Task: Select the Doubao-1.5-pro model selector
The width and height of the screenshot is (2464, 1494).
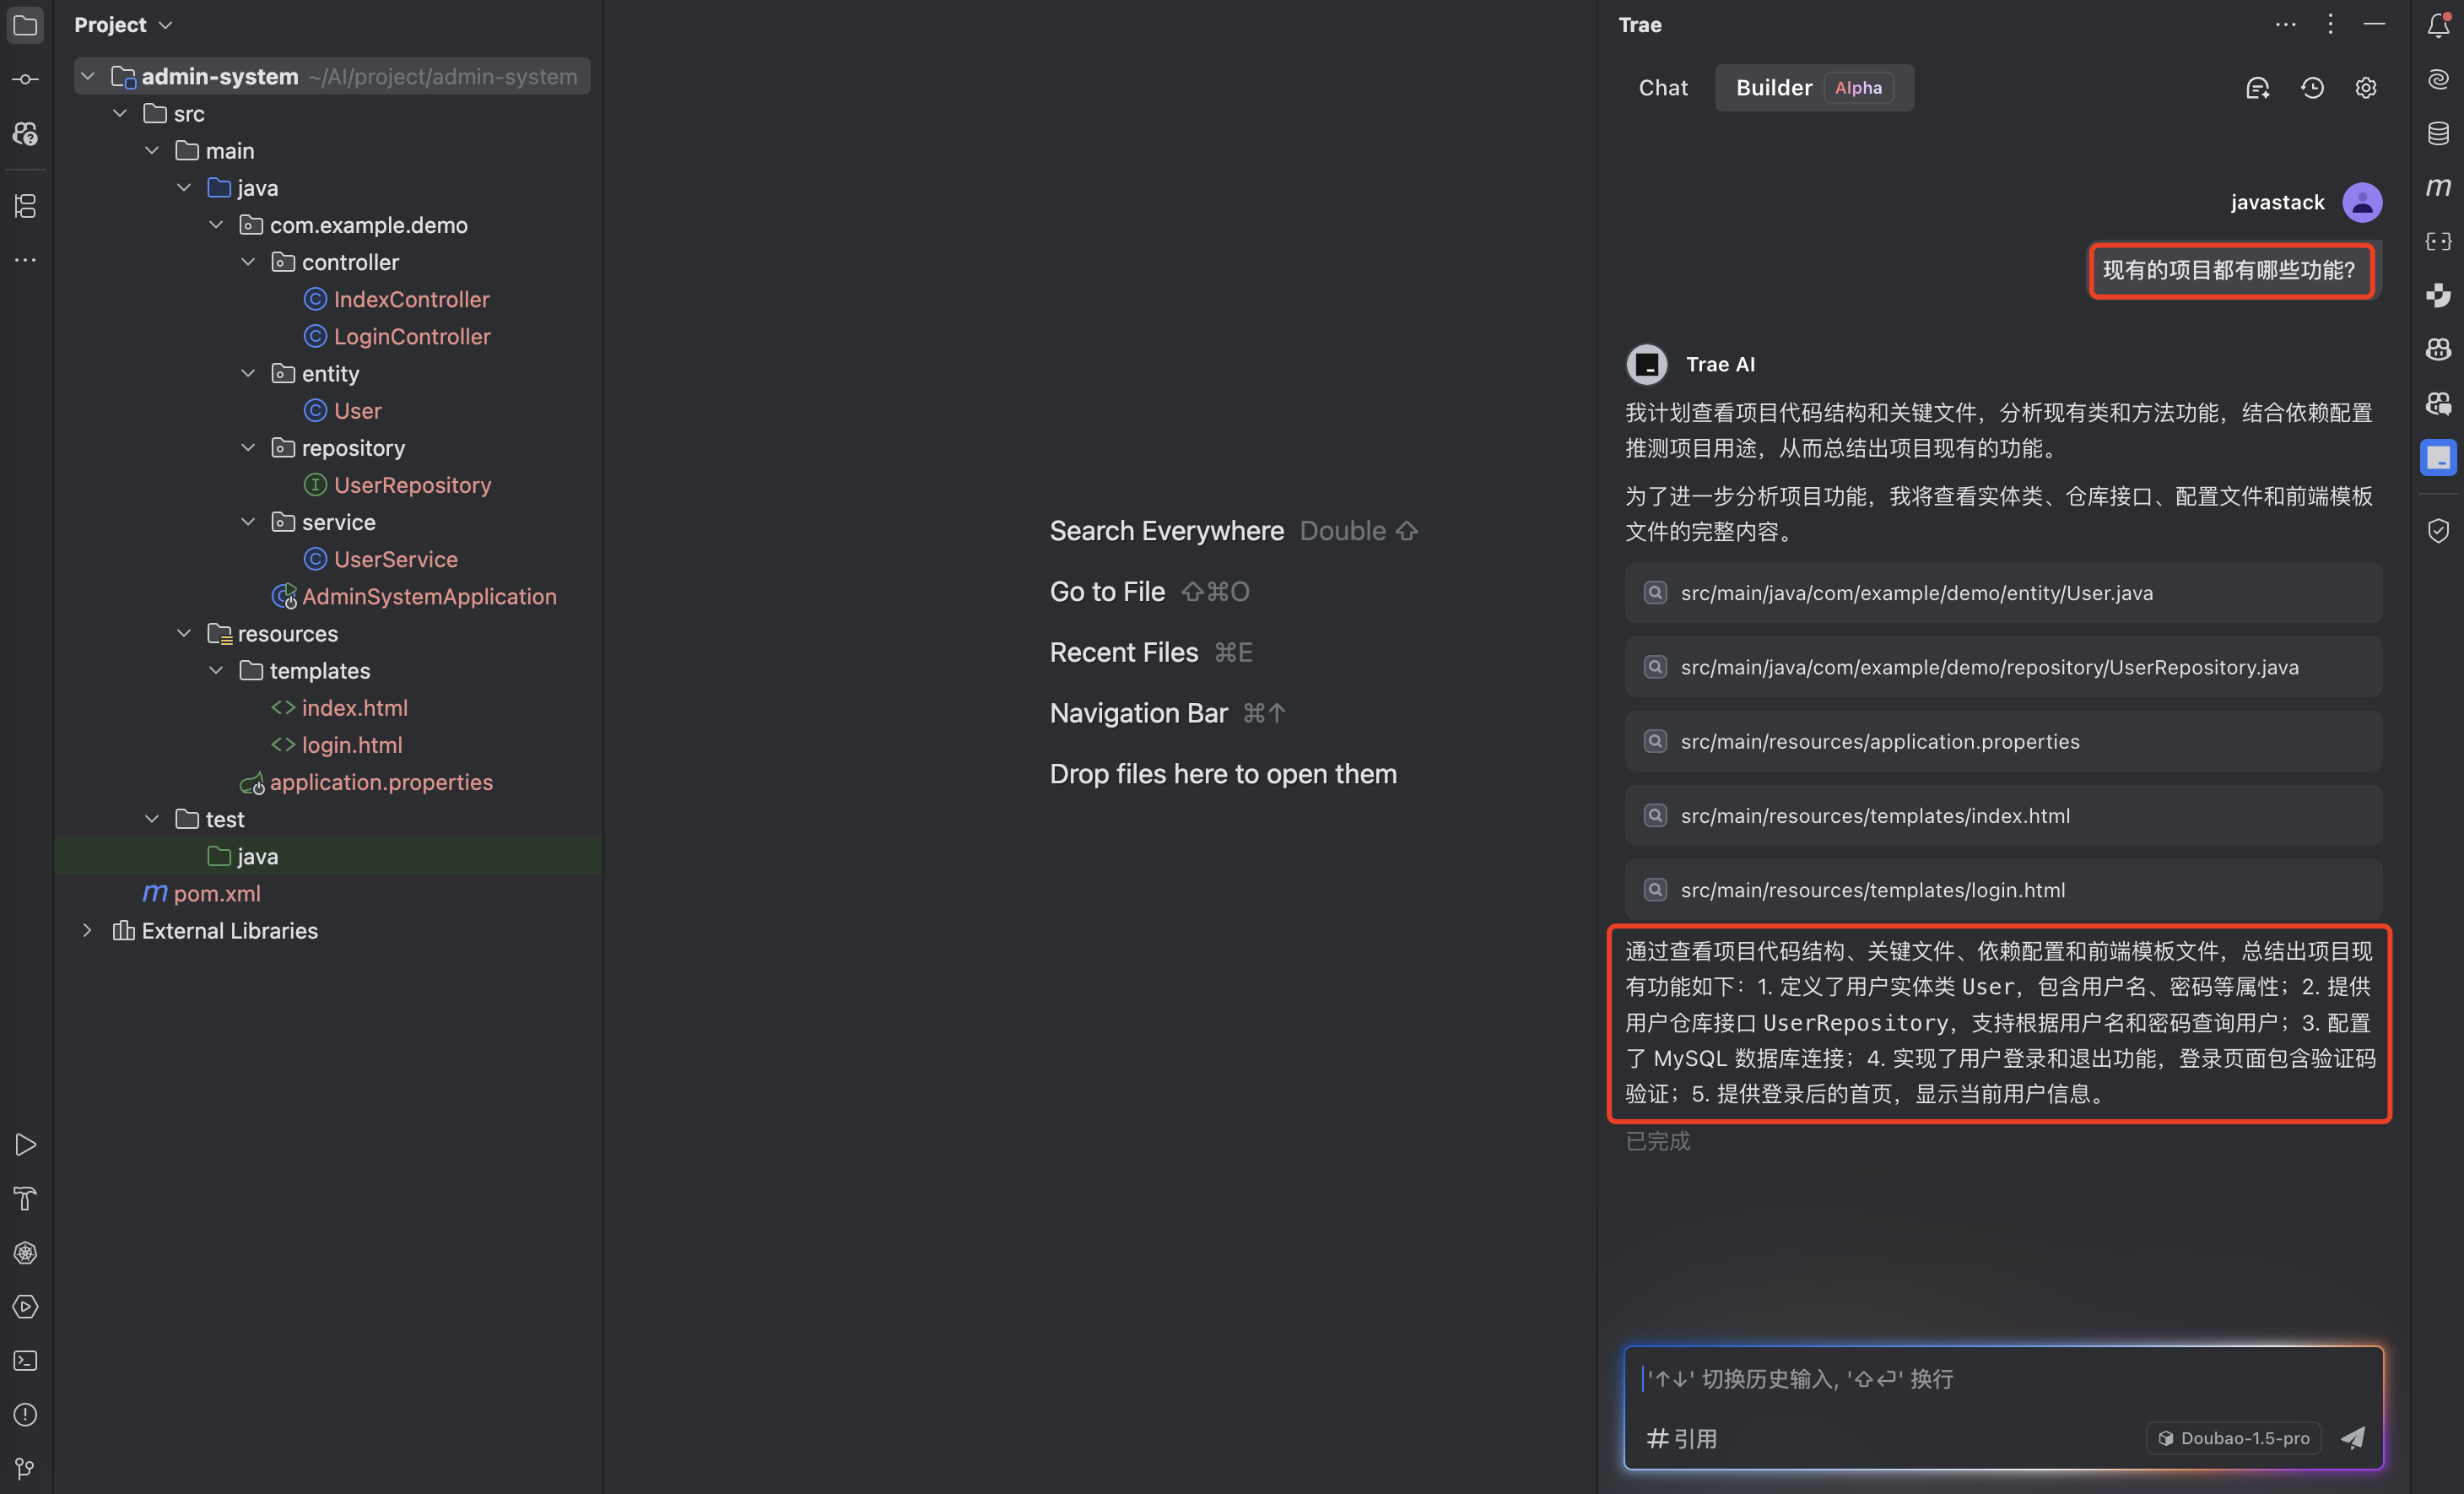Action: 2234,1438
